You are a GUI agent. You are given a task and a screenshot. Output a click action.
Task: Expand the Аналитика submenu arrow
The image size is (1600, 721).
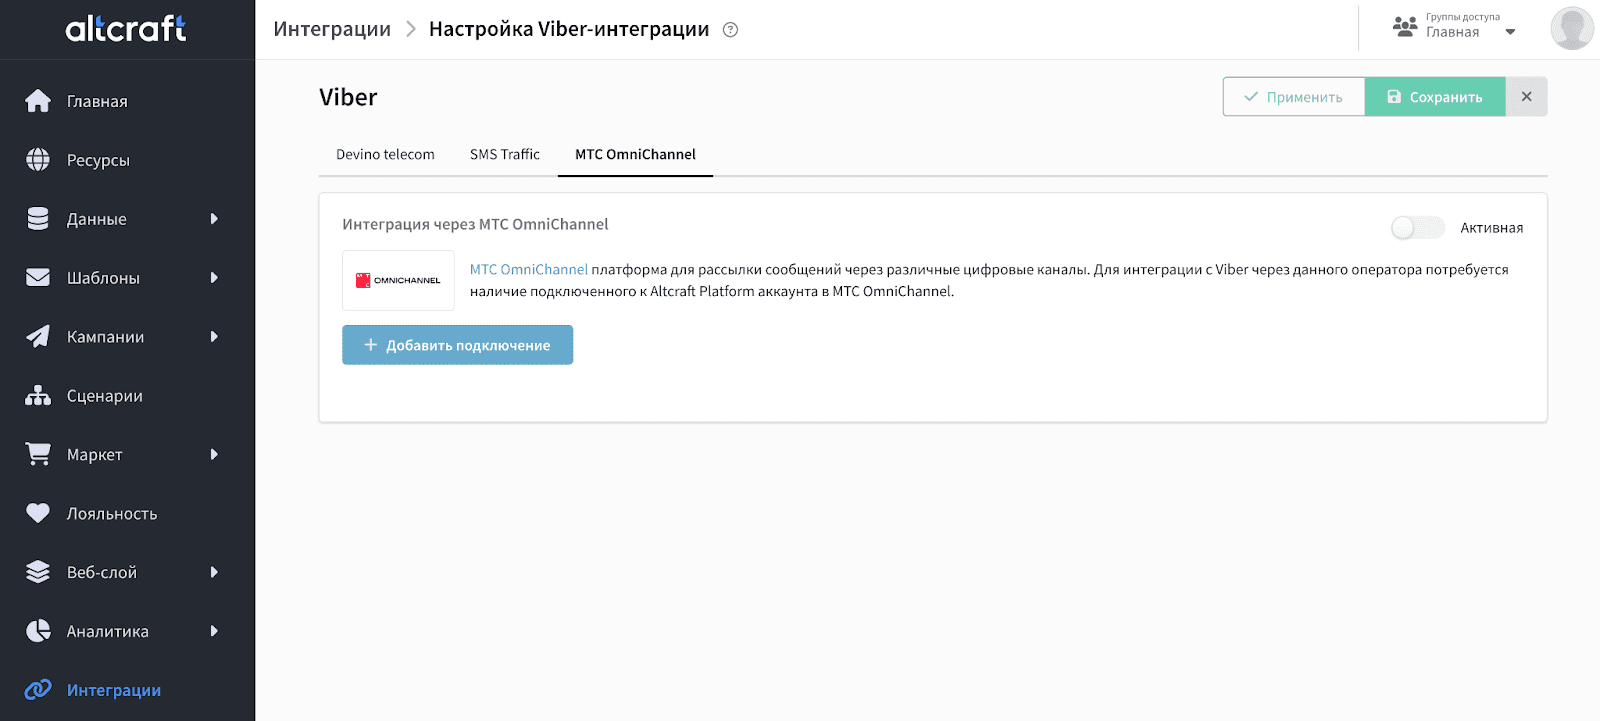[x=214, y=631]
